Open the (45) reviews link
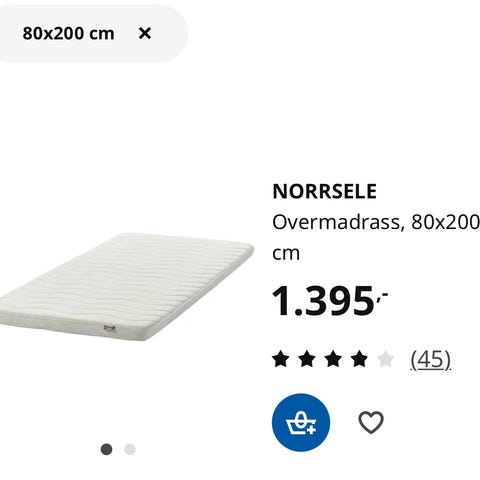The height and width of the screenshot is (480, 480). (x=431, y=359)
